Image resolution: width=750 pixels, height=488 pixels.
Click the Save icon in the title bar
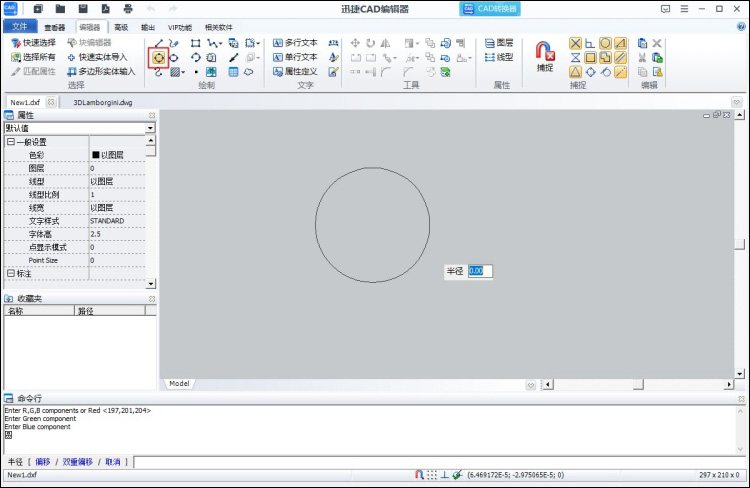(x=83, y=9)
